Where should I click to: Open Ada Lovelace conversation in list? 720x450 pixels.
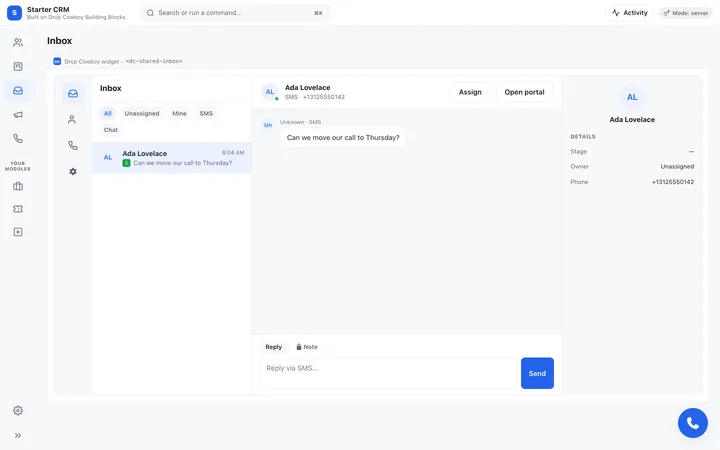(172, 158)
